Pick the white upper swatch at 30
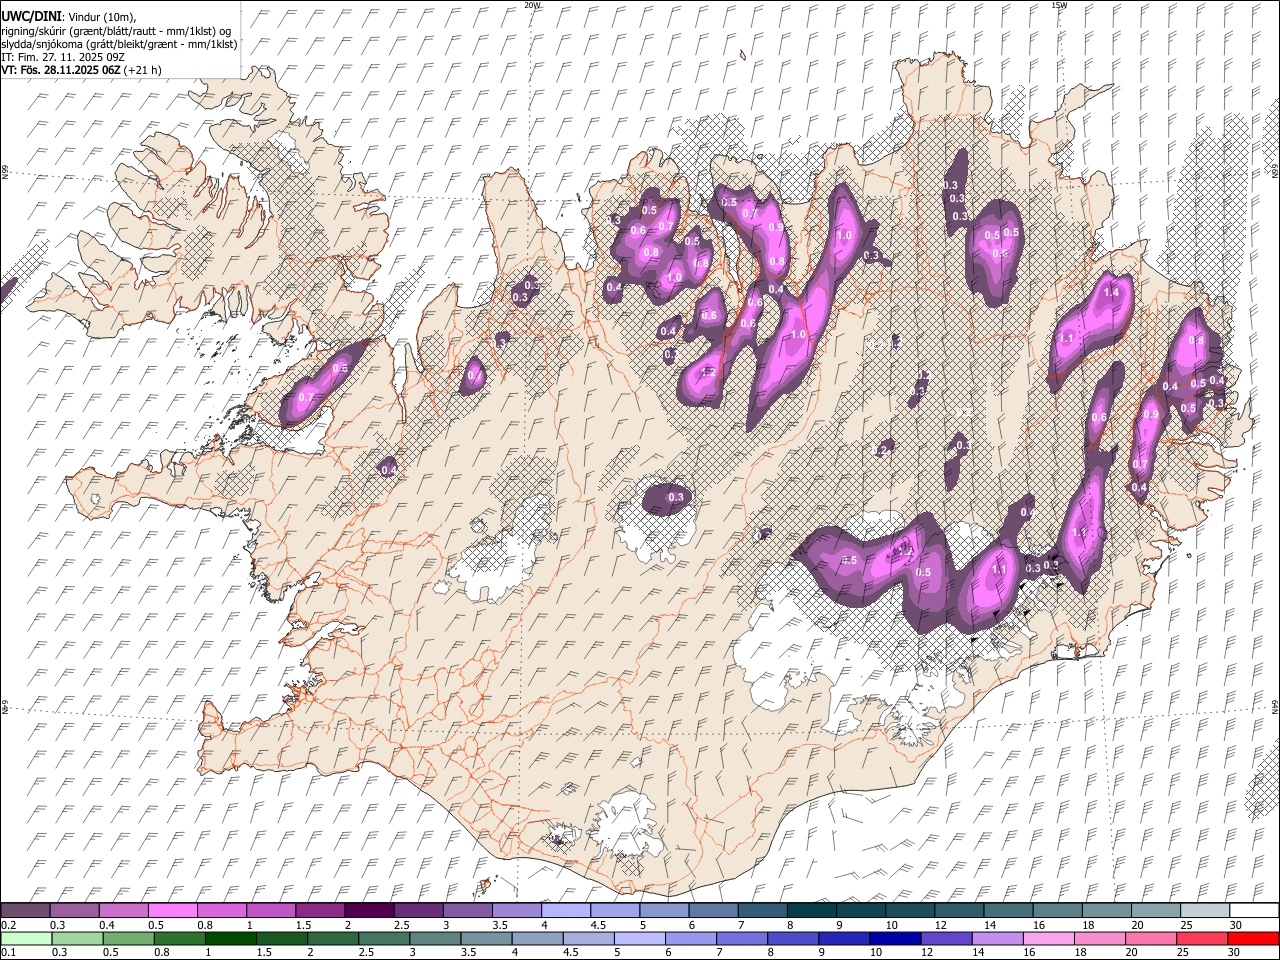This screenshot has height=960, width=1280. (x=1253, y=911)
